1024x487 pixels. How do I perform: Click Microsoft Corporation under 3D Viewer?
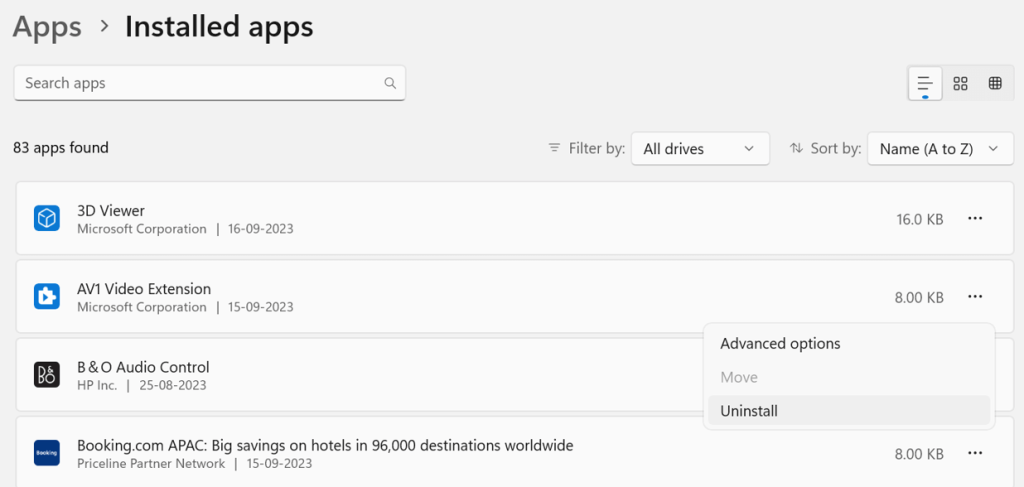(142, 229)
